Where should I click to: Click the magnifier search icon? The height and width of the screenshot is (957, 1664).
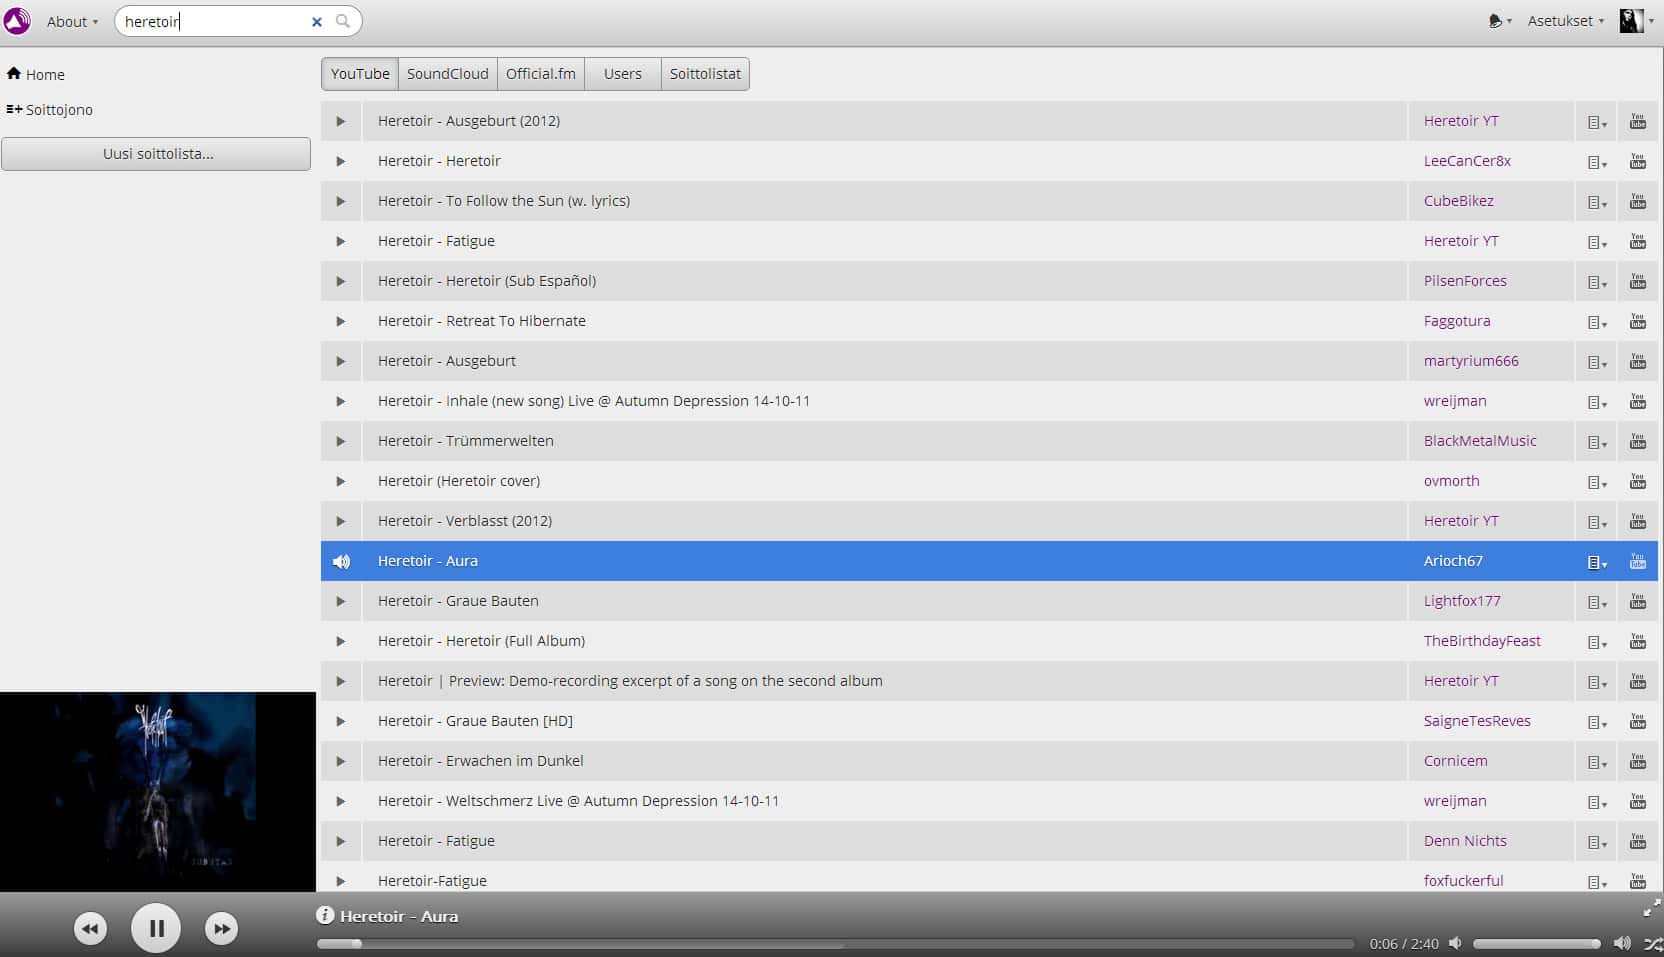(x=343, y=21)
